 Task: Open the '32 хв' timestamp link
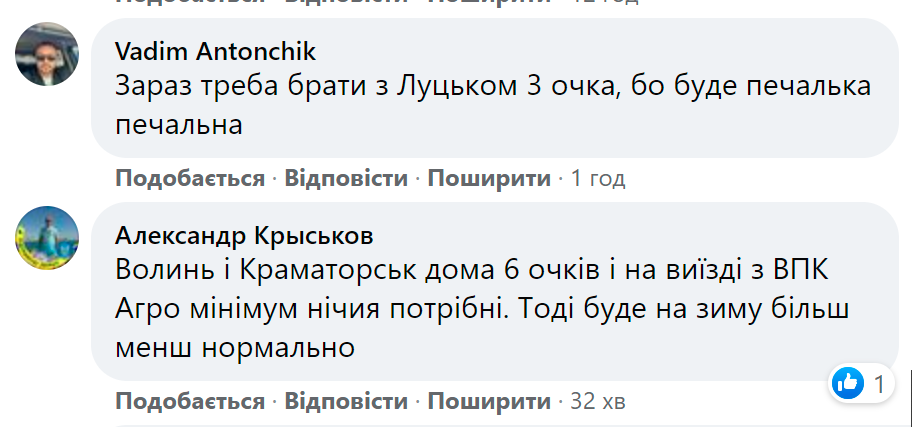597,402
